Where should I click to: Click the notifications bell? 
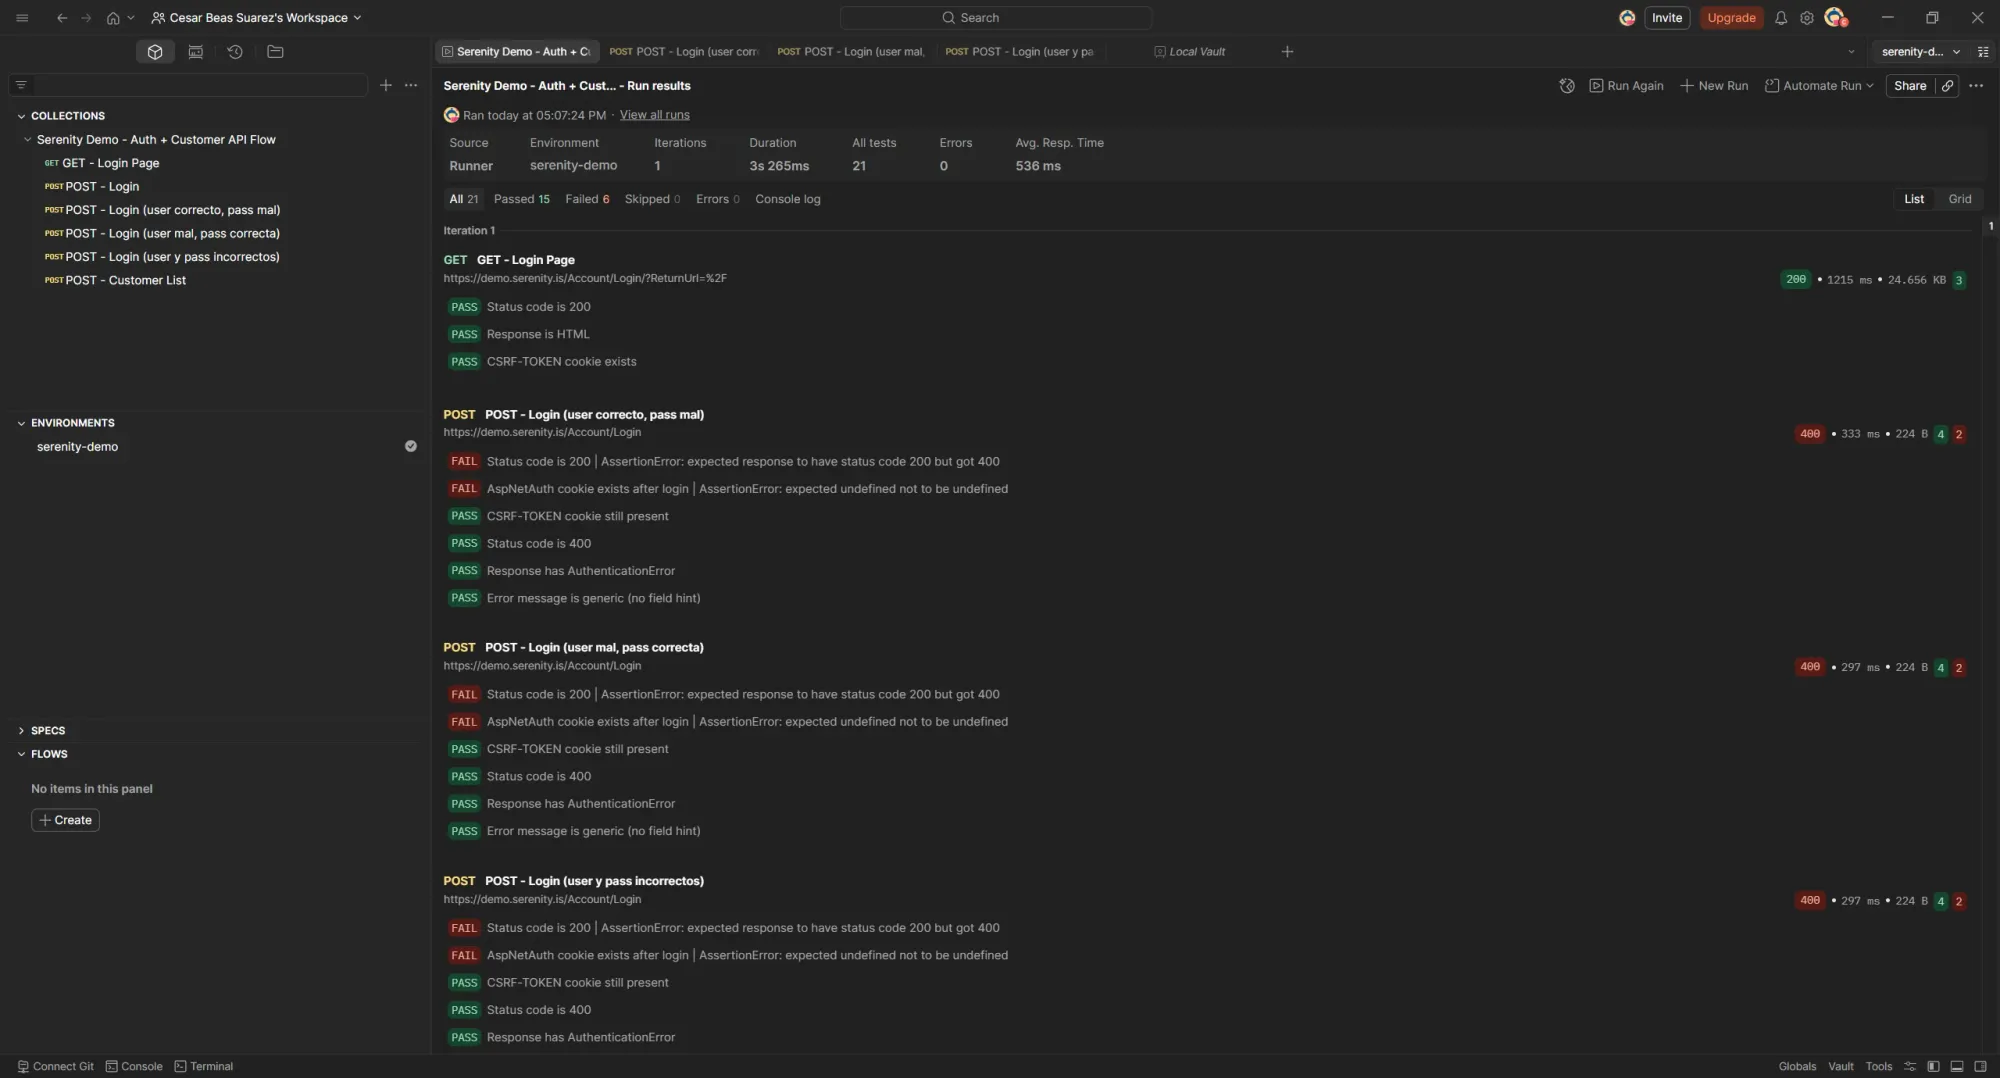[1781, 17]
